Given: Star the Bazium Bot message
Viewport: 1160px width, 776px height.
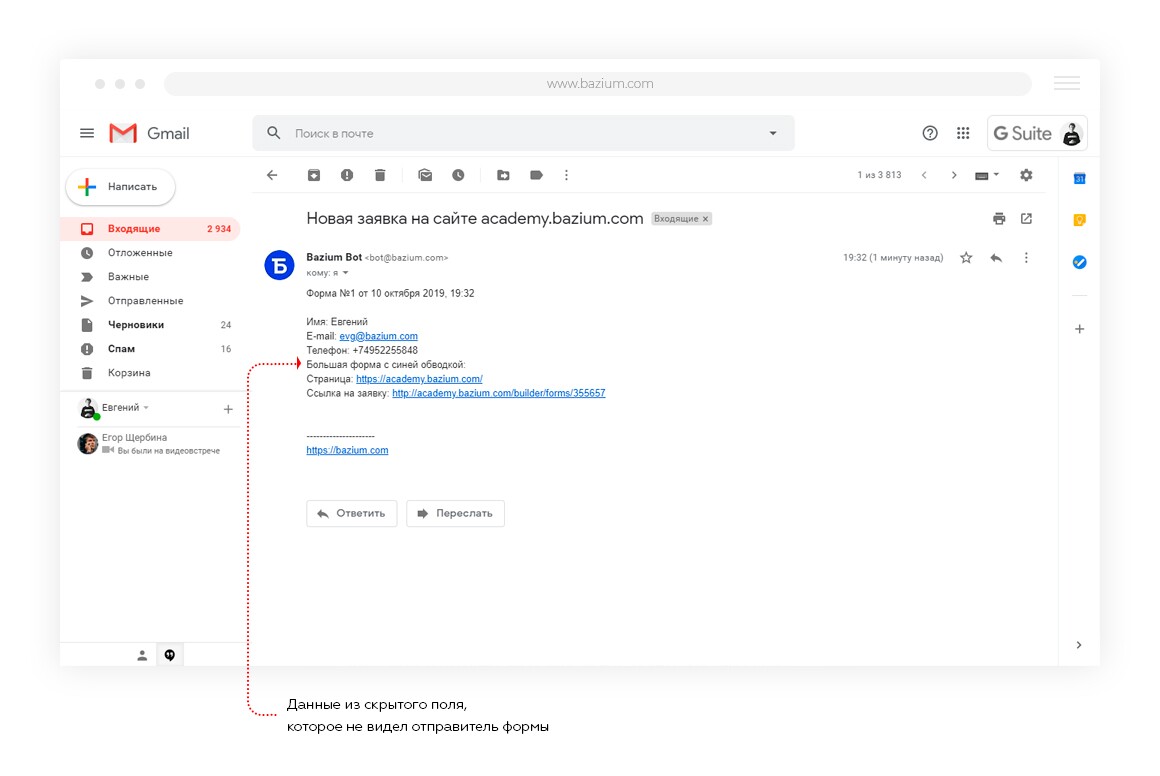Looking at the screenshot, I should [966, 257].
